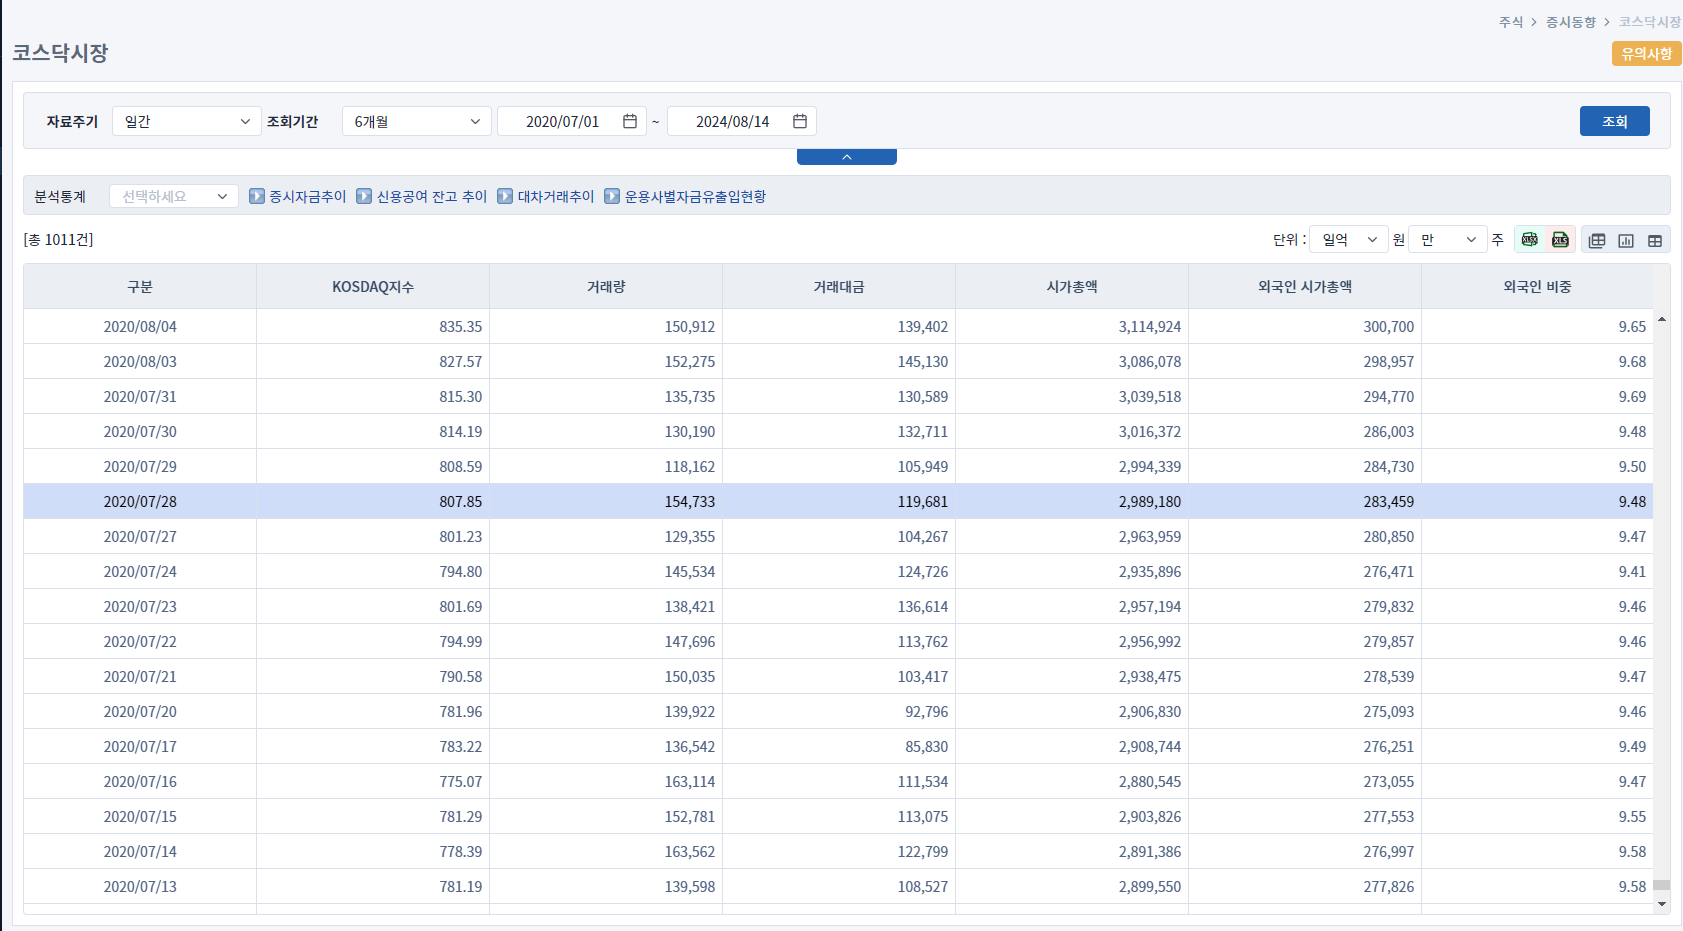Select the plain grid table view icon

tap(1655, 240)
